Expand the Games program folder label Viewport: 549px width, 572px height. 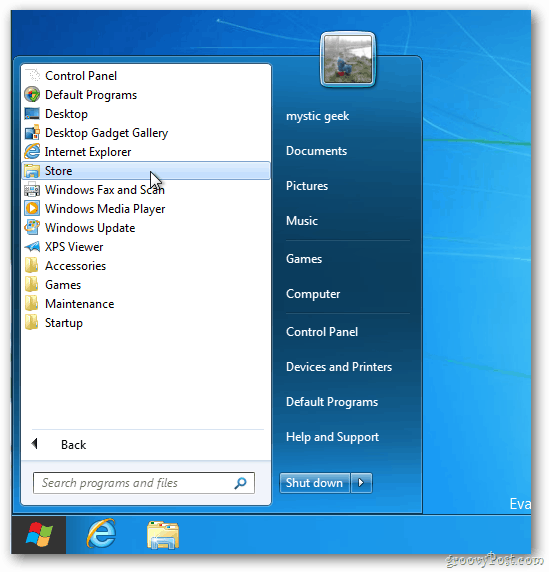coord(63,285)
